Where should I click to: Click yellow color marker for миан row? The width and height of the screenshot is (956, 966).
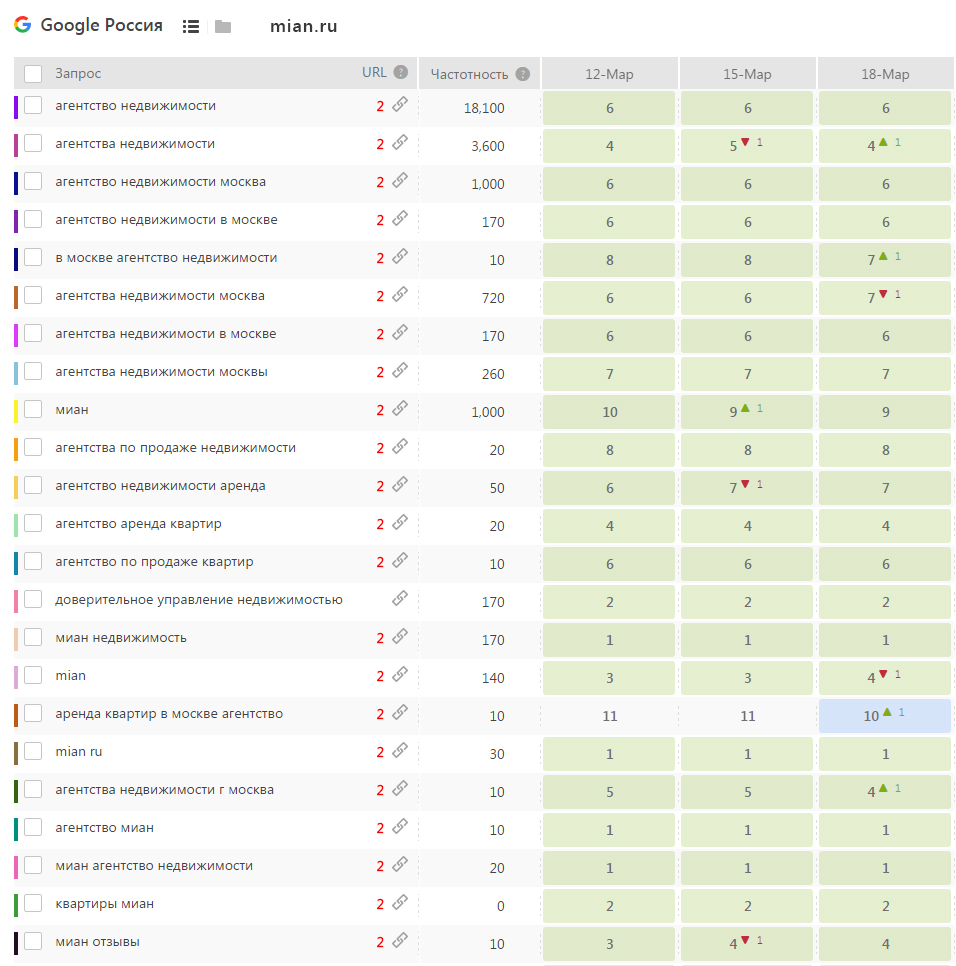coord(16,411)
